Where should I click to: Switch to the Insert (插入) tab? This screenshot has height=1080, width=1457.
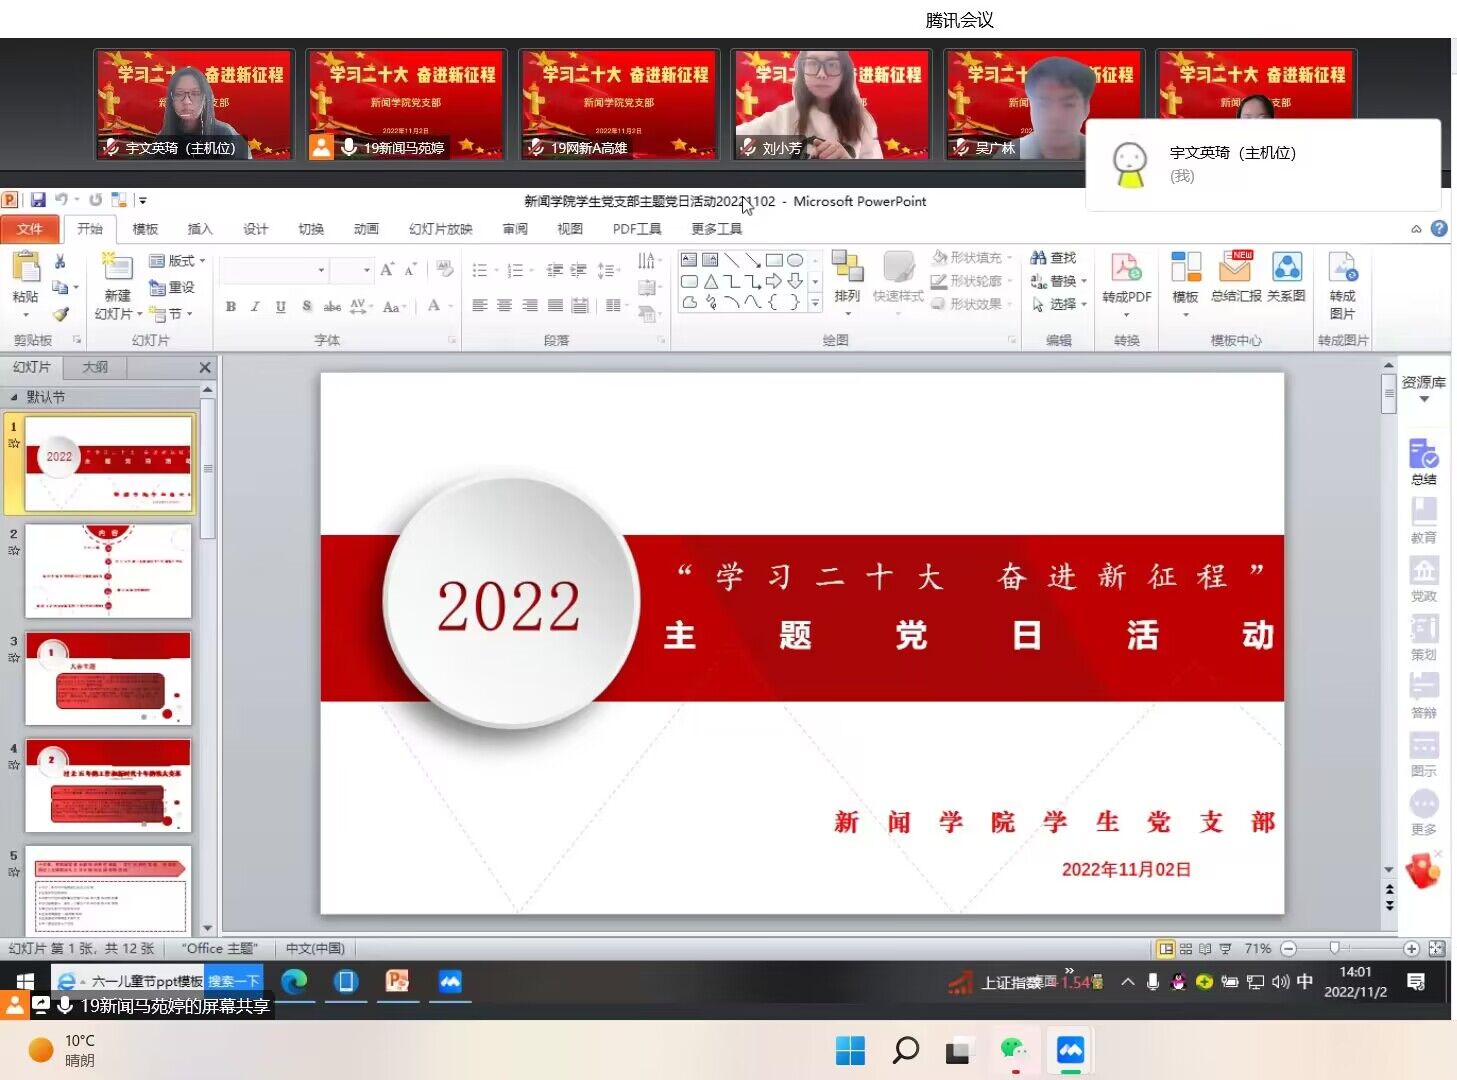click(200, 229)
